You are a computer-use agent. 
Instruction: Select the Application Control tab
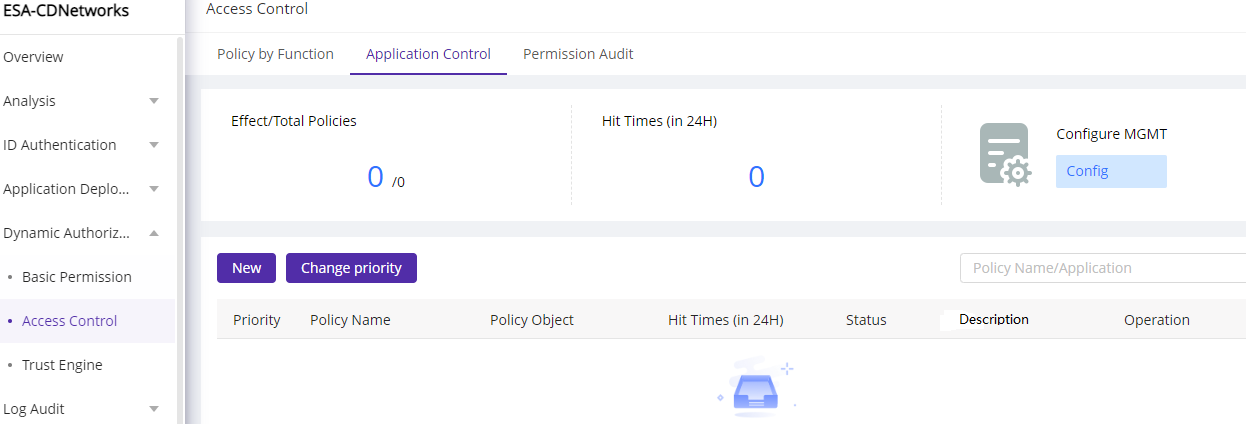tap(428, 54)
